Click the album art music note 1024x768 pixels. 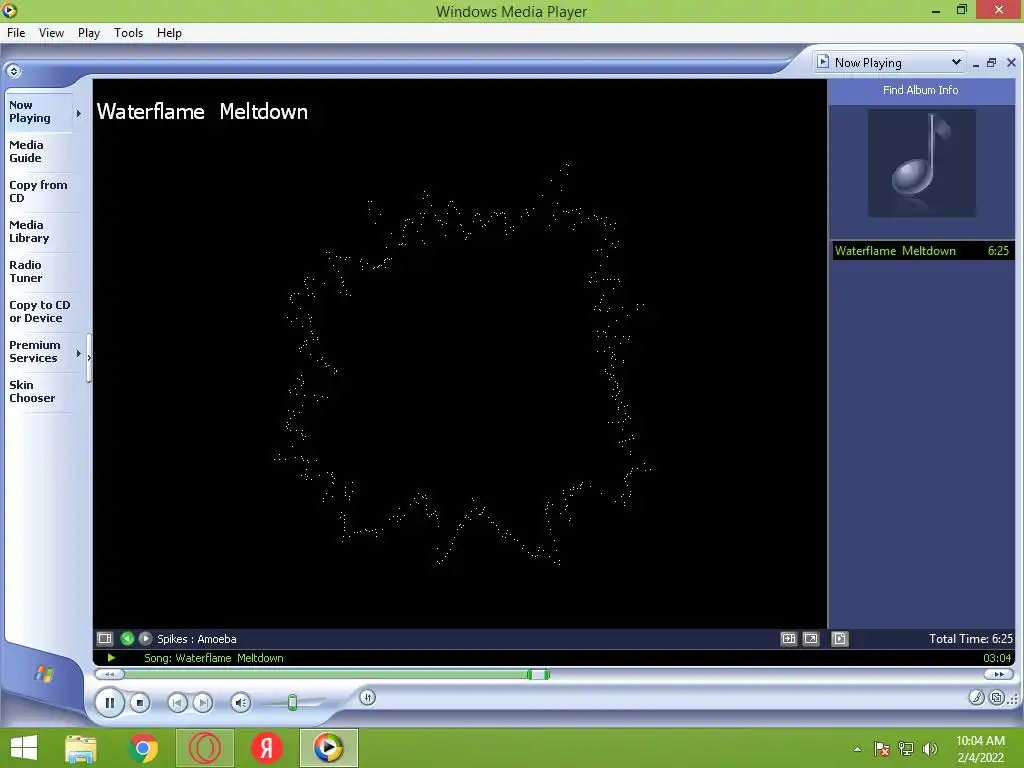pos(921,163)
